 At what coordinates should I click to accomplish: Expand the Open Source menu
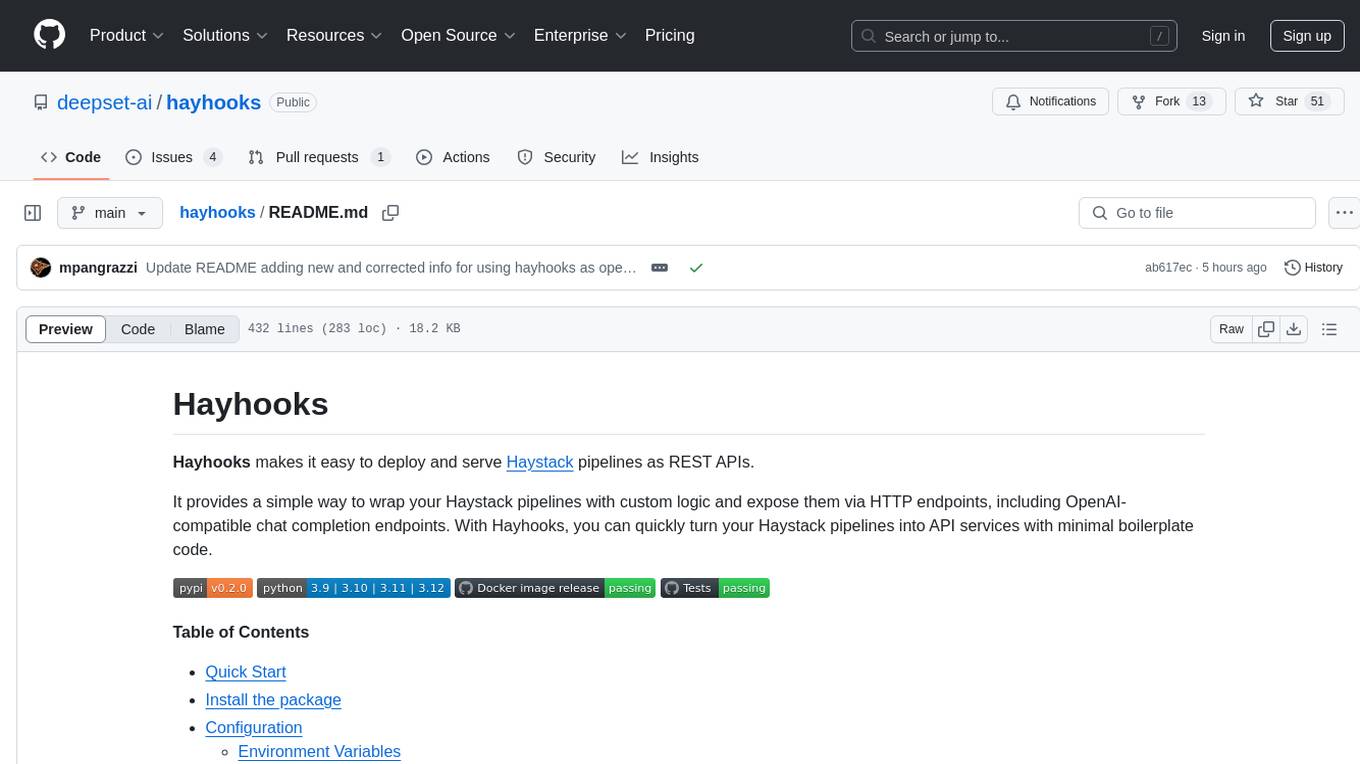[458, 35]
